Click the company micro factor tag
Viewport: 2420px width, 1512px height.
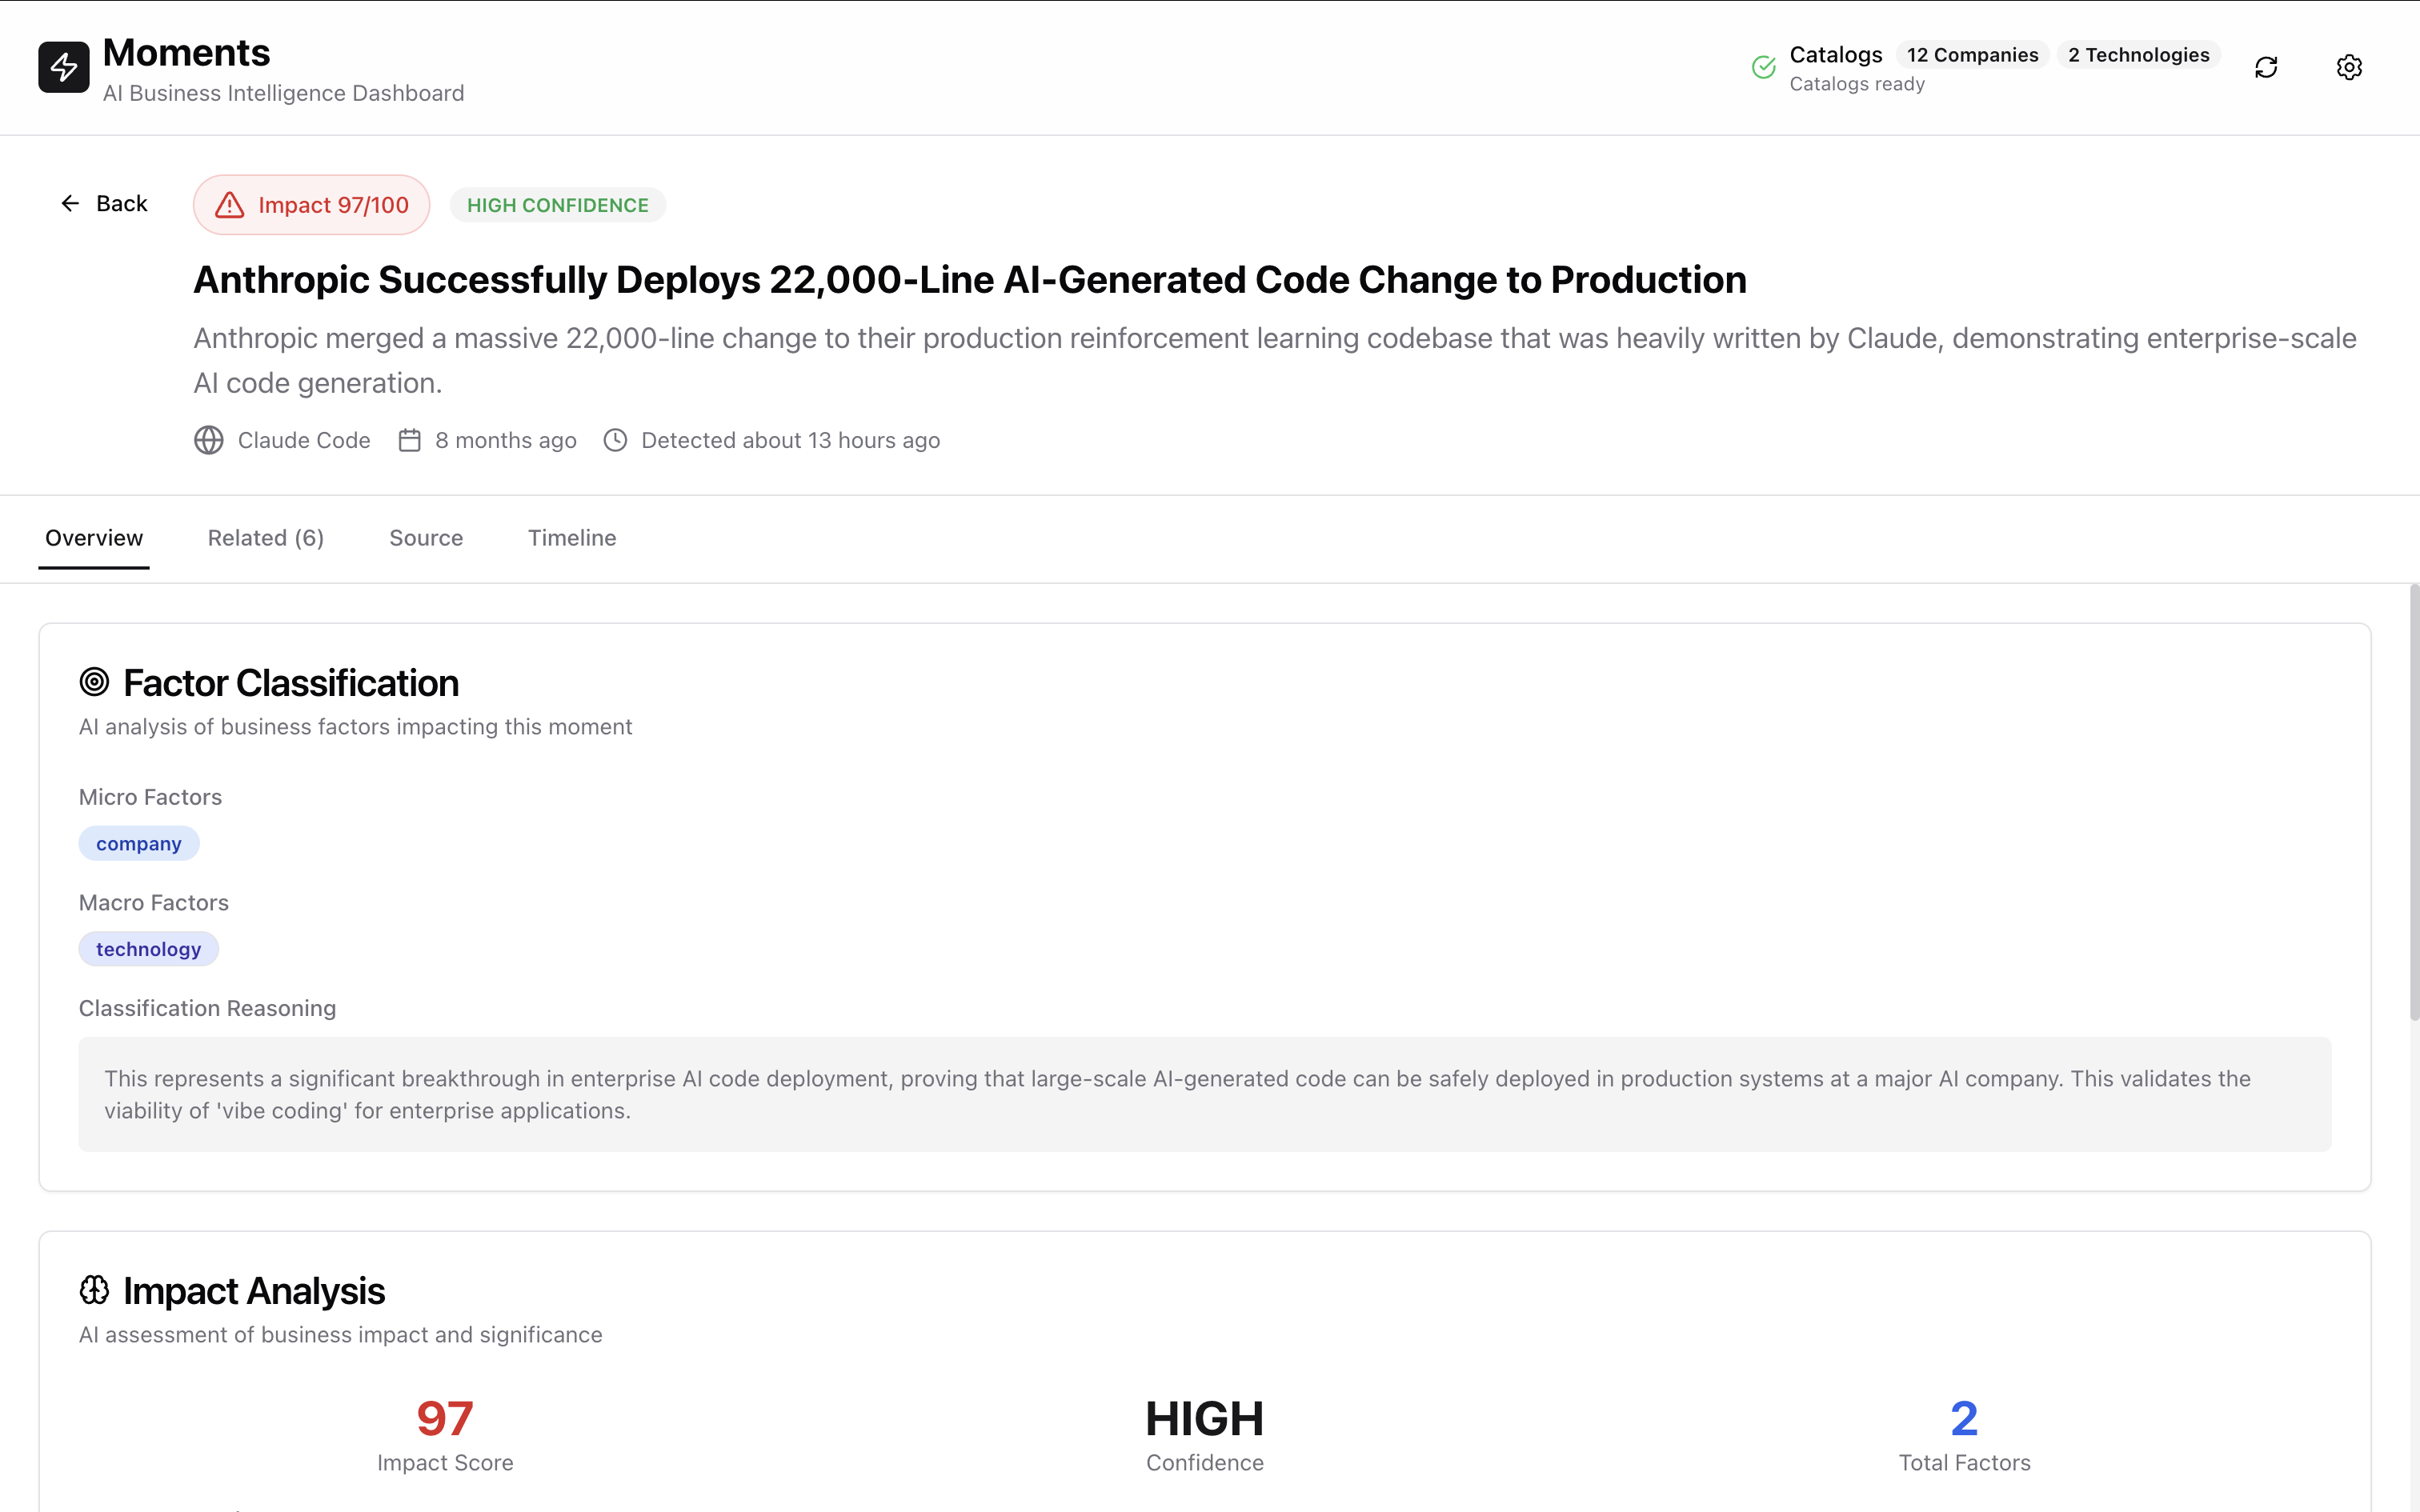[x=139, y=844]
